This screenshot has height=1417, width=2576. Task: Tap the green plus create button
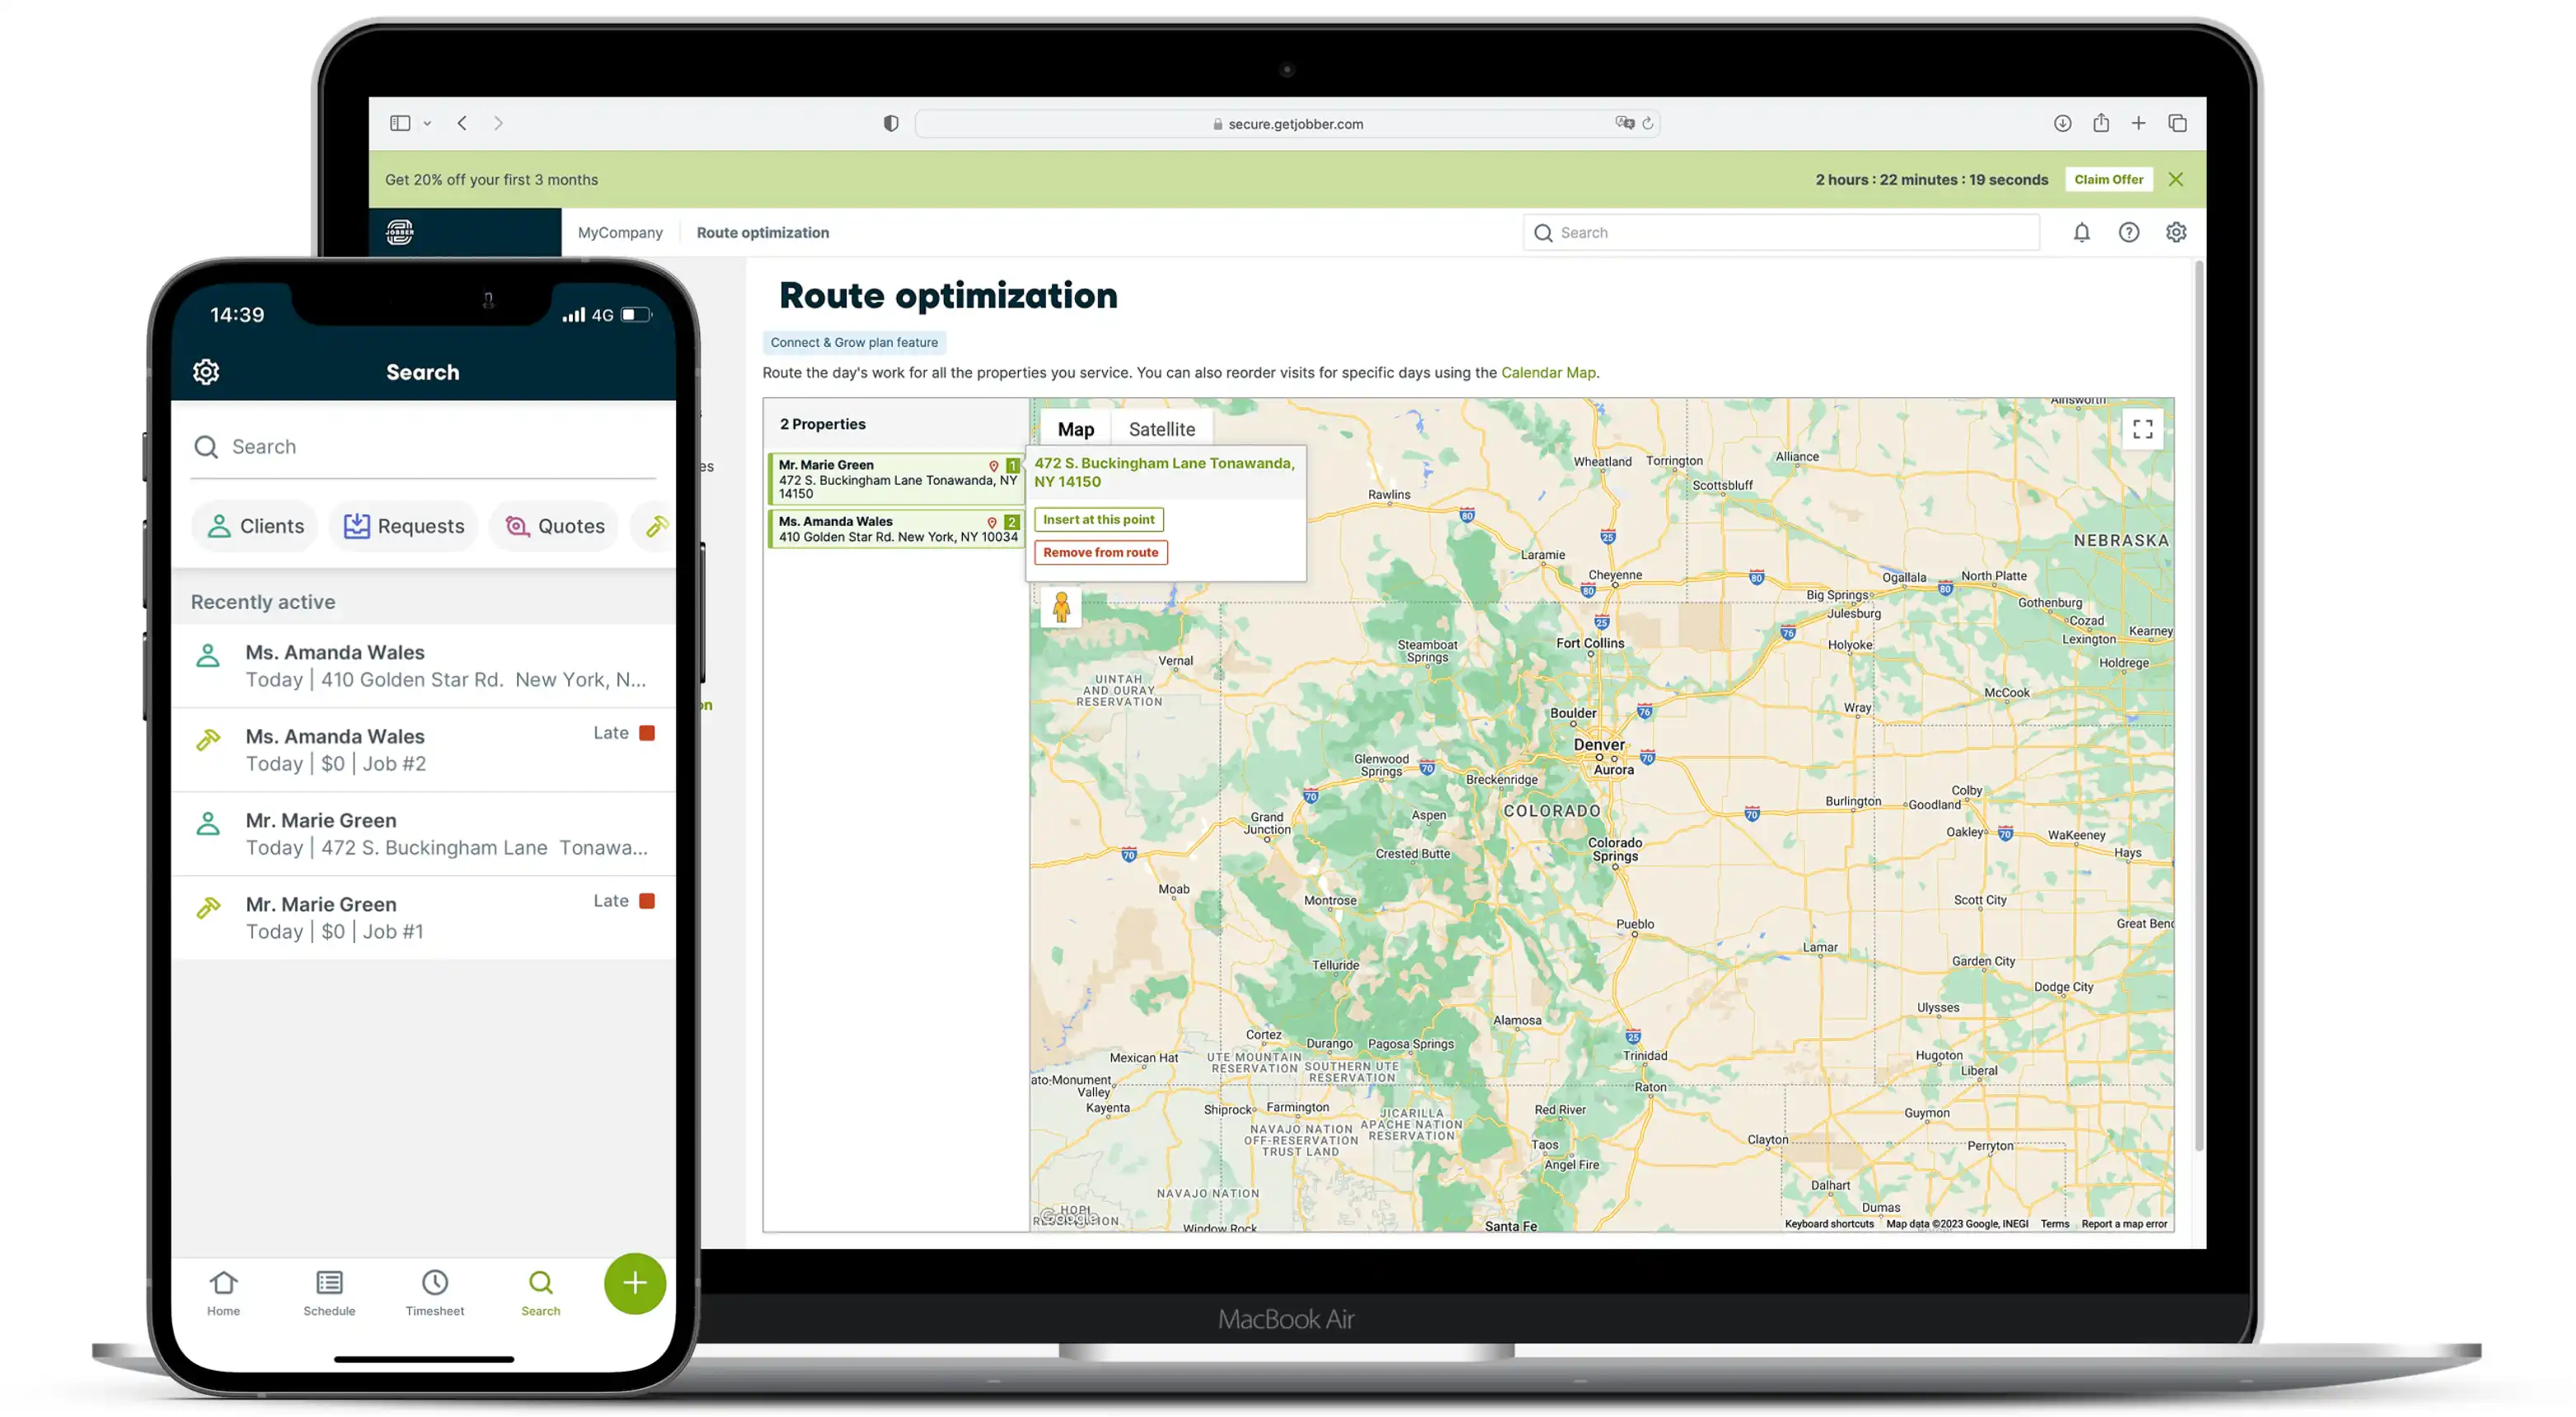pos(635,1284)
